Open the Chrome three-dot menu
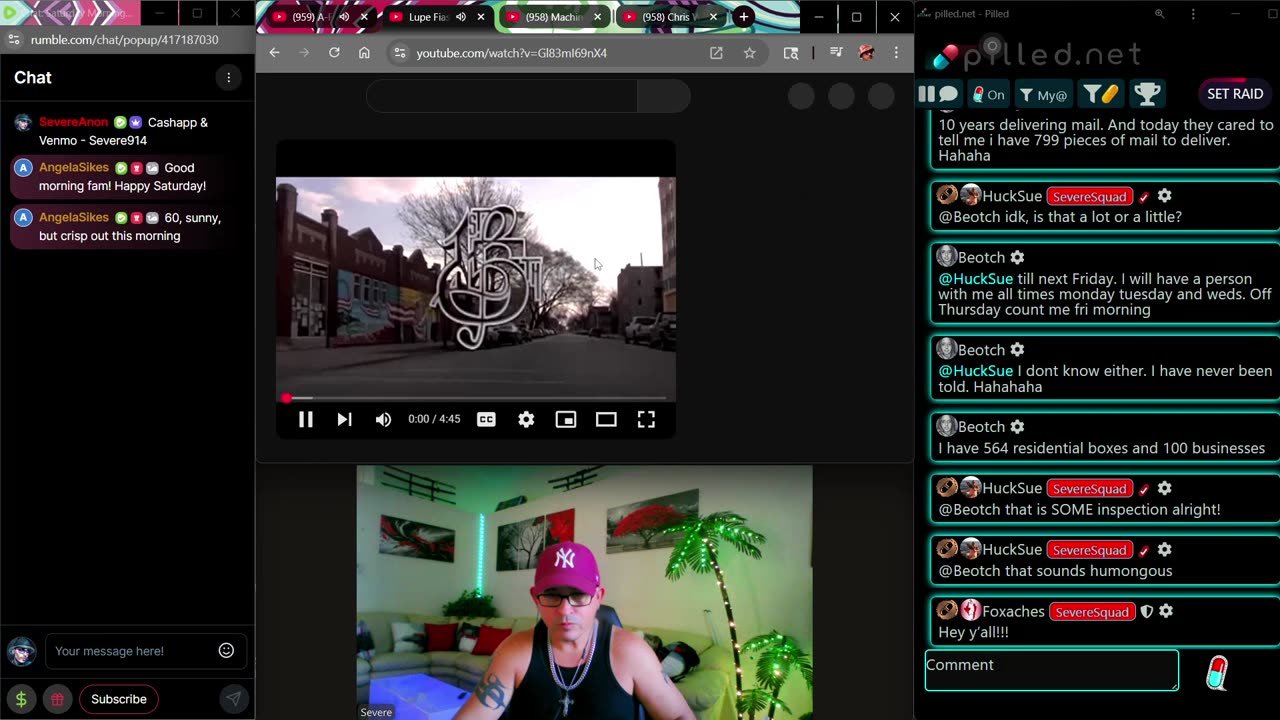 point(896,53)
